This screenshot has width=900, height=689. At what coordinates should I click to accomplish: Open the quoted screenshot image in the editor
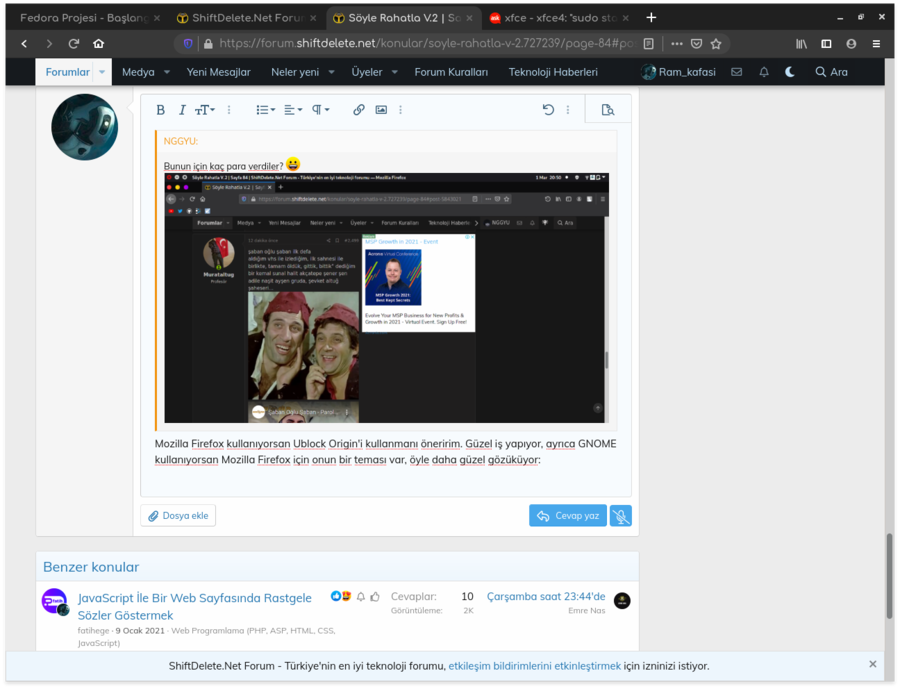tap(386, 299)
